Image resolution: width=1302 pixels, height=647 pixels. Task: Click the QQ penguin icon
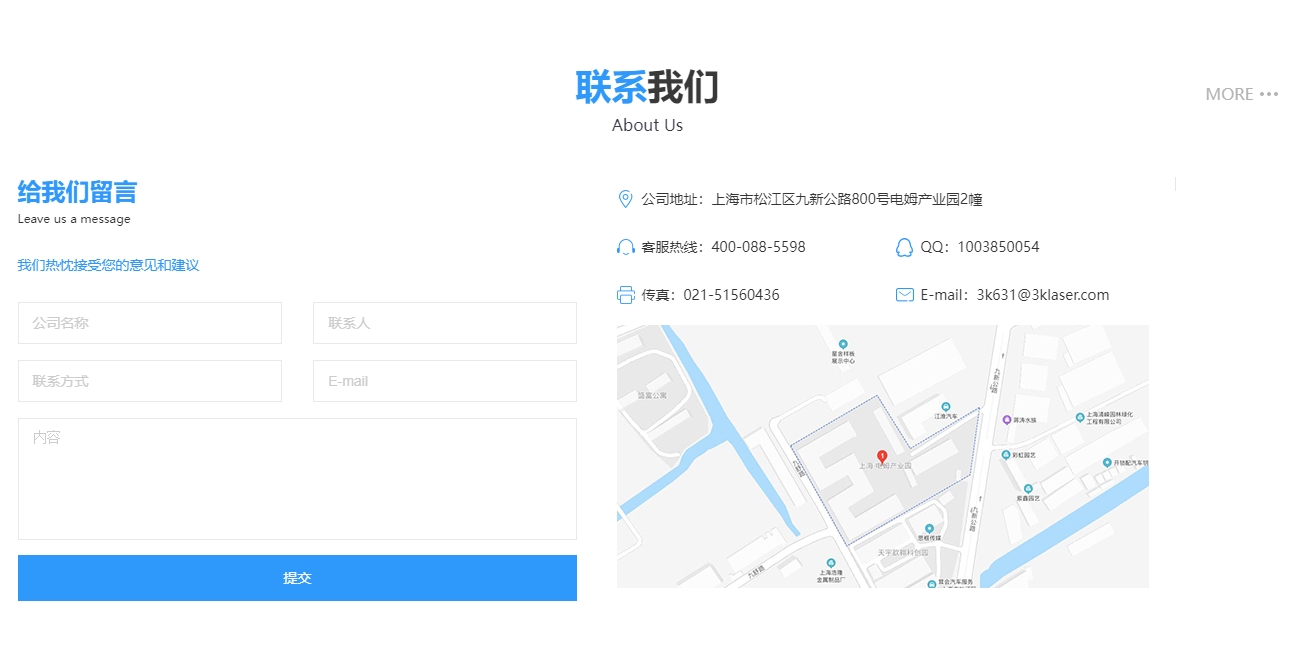[904, 247]
